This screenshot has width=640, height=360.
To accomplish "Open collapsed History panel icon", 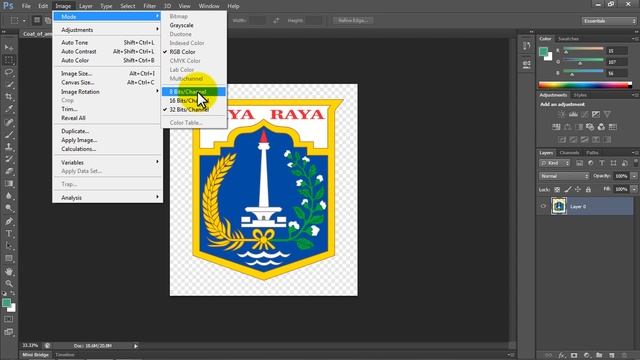I will tap(527, 46).
